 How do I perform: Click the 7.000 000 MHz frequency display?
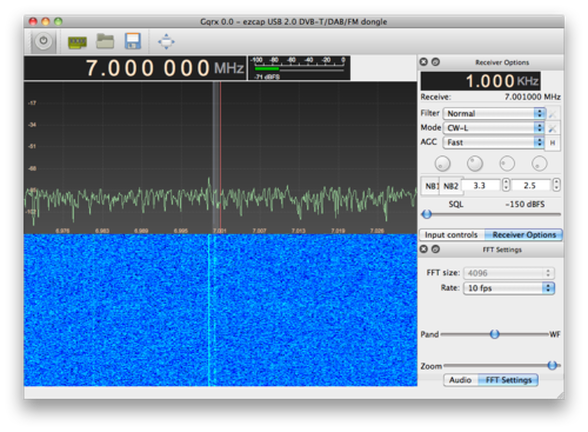(135, 68)
